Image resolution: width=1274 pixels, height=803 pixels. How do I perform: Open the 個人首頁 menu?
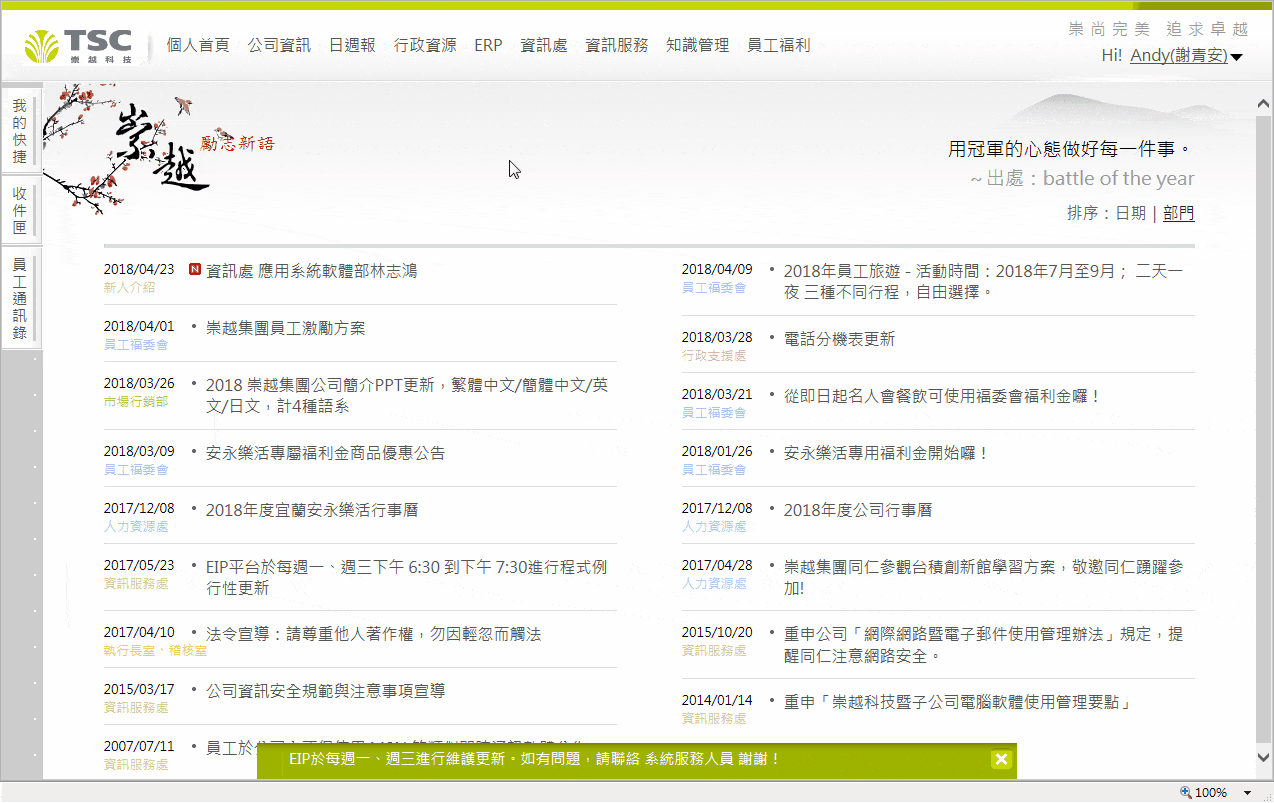tap(198, 45)
